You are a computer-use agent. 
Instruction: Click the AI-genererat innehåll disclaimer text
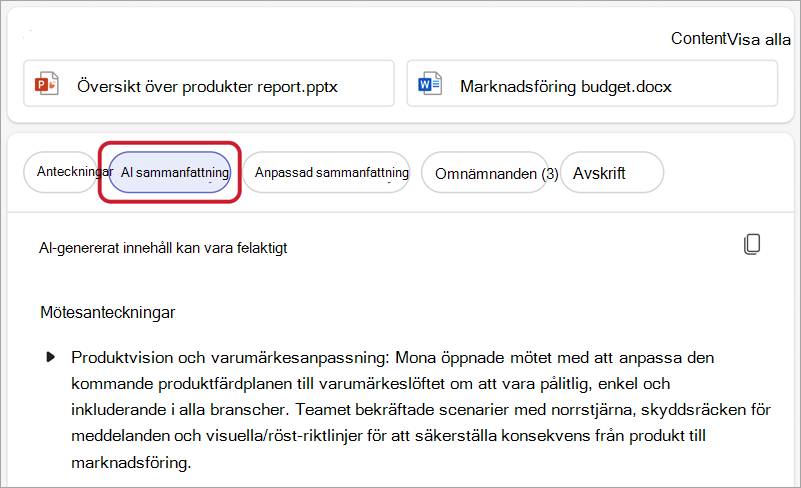tap(163, 248)
